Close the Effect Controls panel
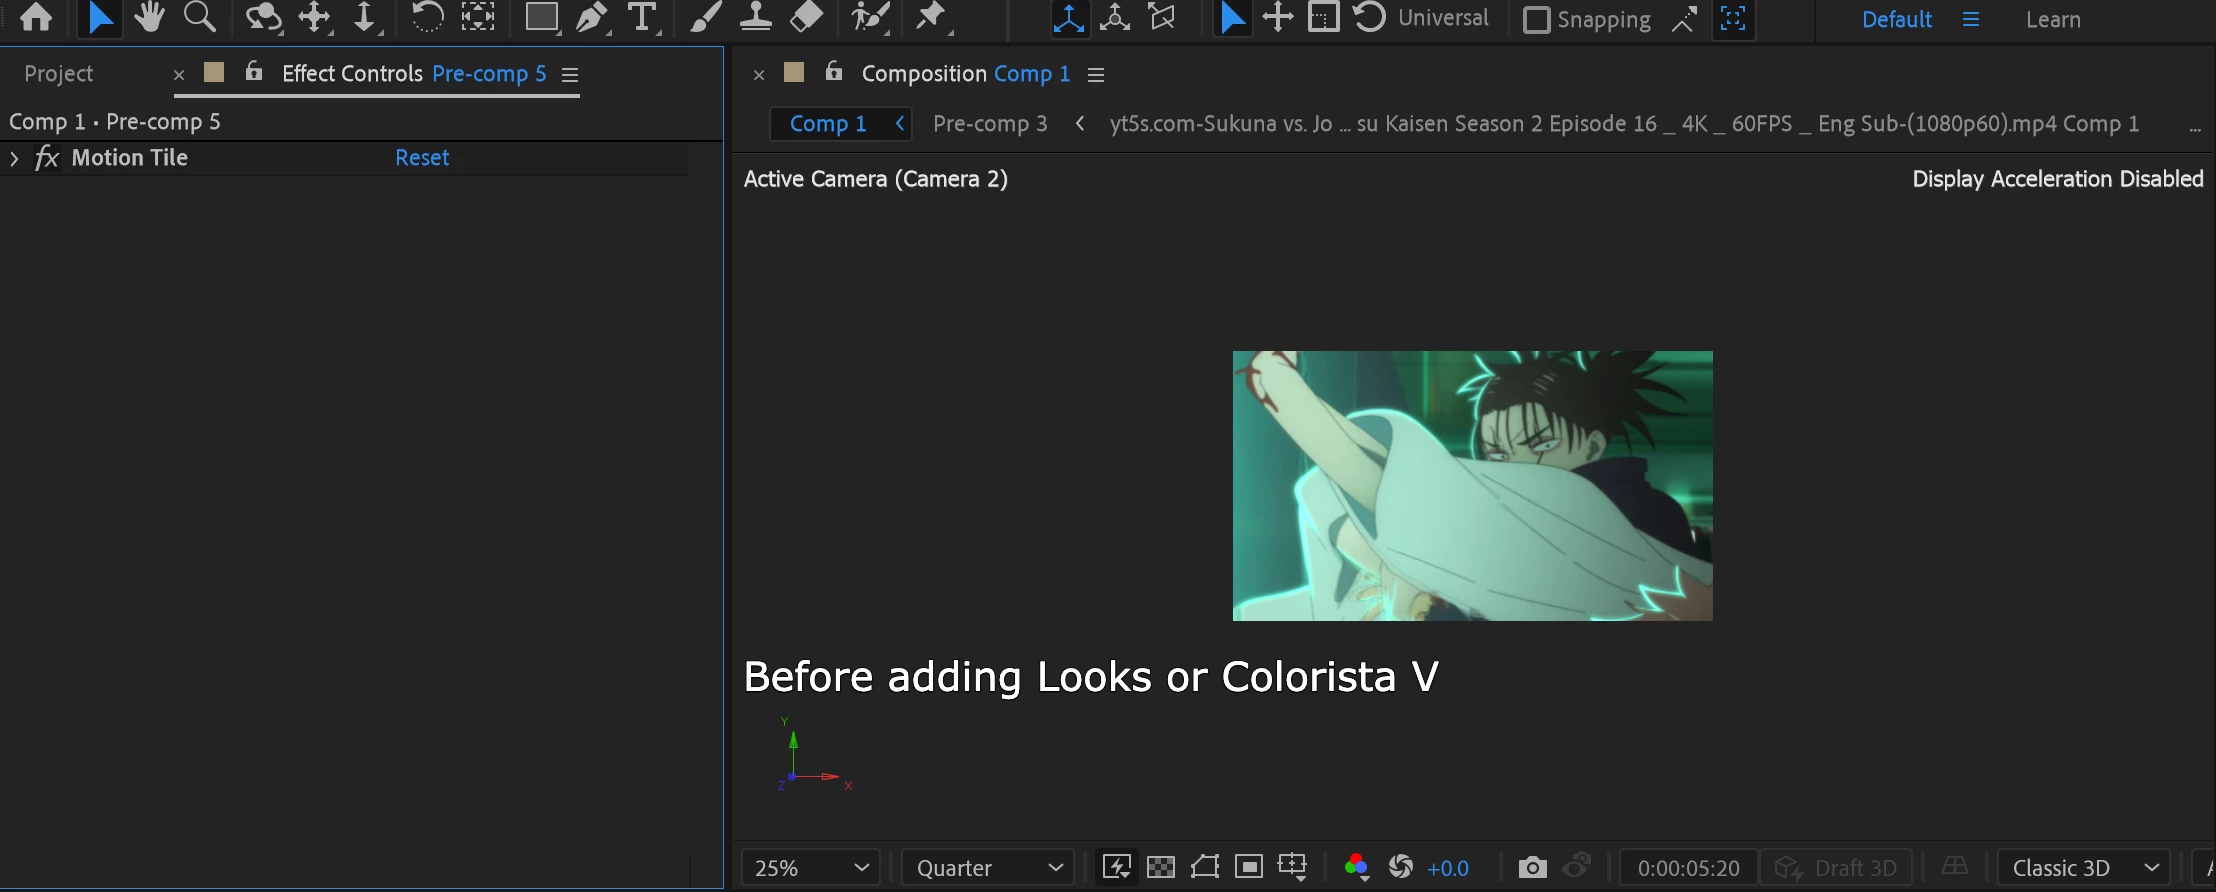Screen dimensions: 2216x892 click(179, 75)
